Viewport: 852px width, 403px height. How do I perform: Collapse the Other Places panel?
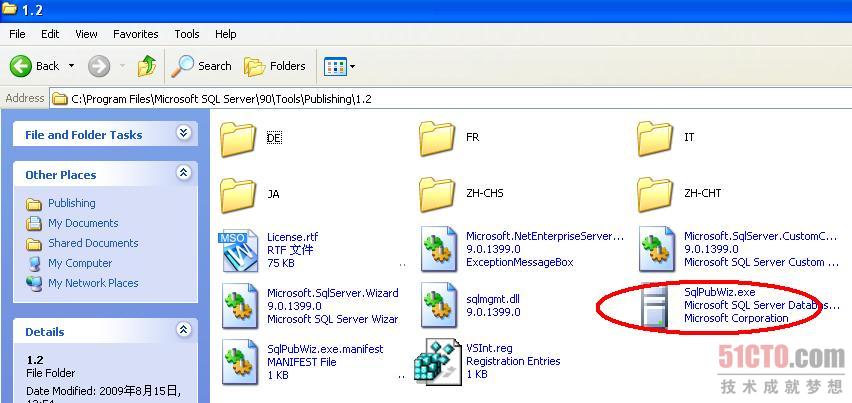pyautogui.click(x=184, y=173)
